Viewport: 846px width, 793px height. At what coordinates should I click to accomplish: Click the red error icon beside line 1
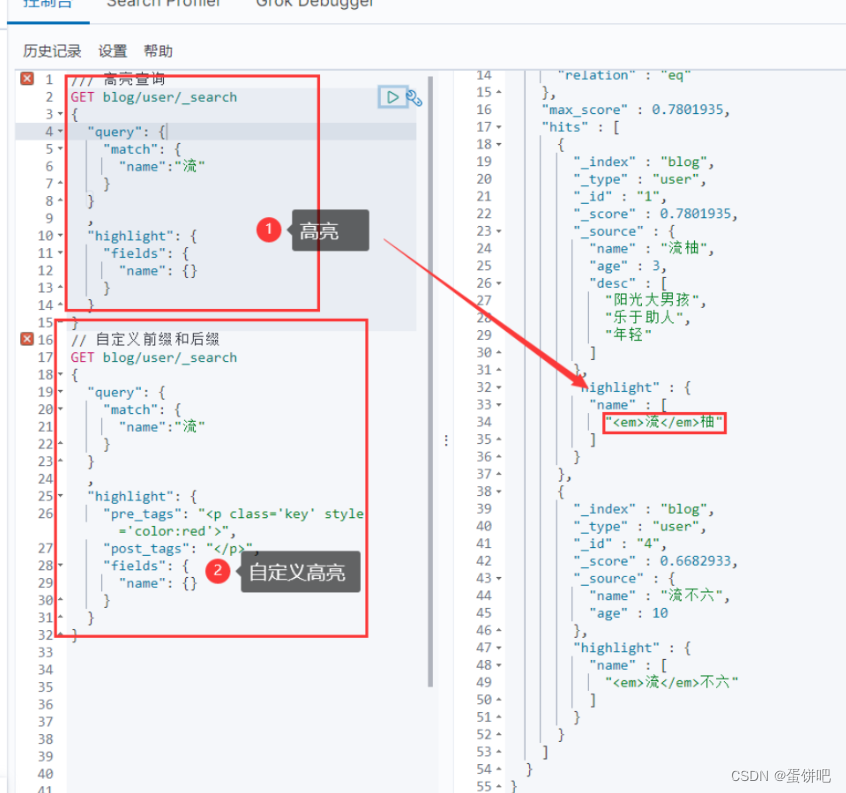coord(25,78)
